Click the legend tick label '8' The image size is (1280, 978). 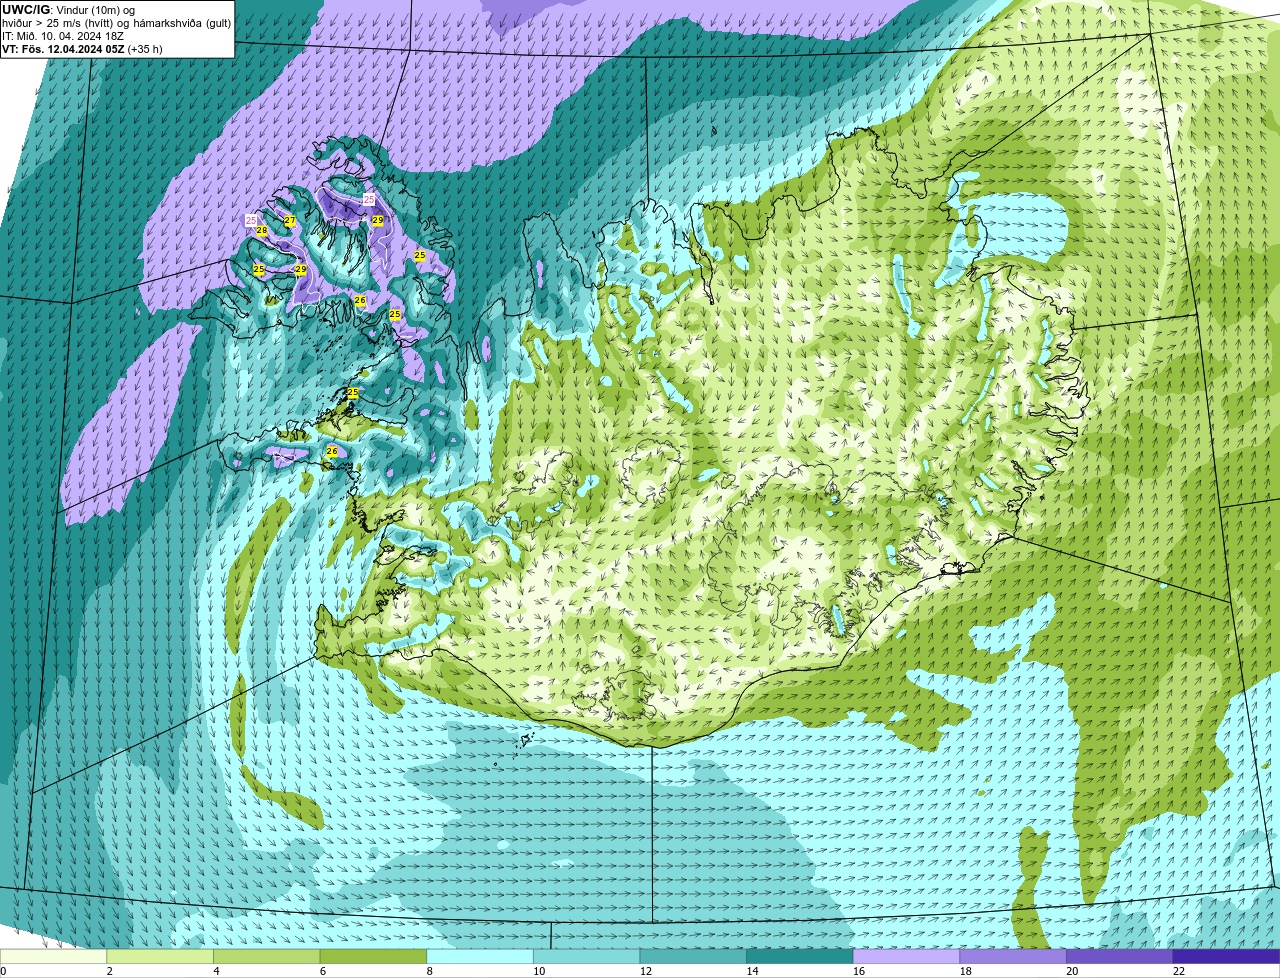(430, 971)
